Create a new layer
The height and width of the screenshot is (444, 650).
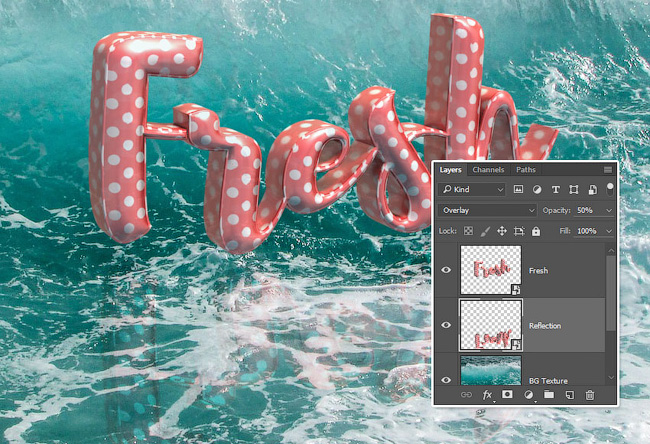coord(570,395)
